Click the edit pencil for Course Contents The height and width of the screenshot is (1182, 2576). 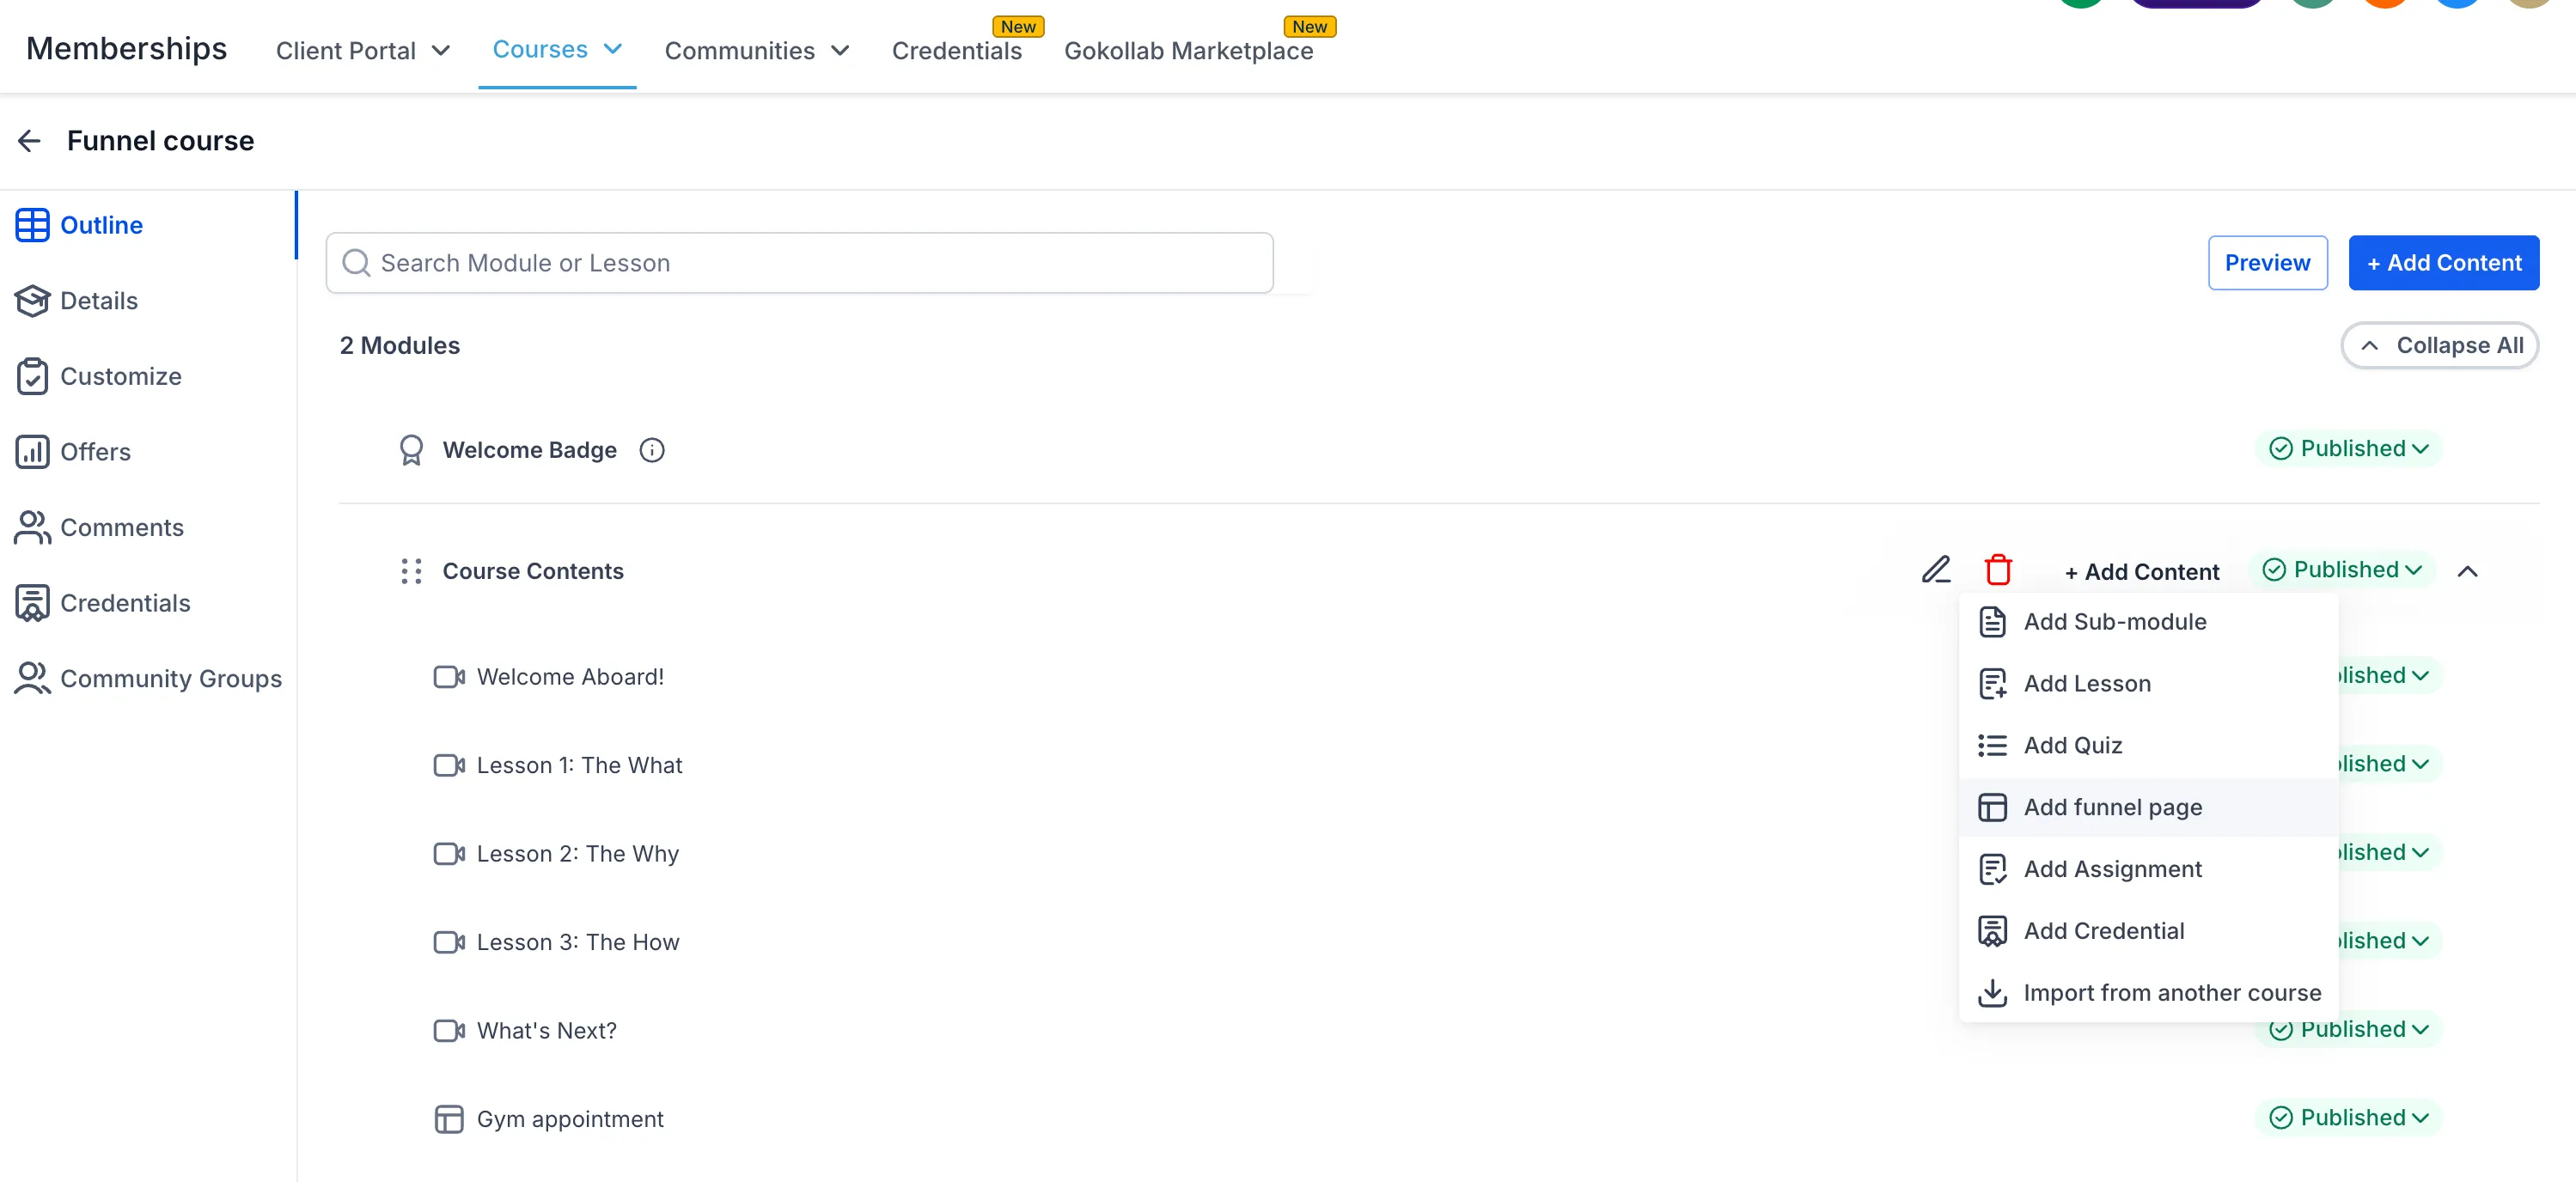pyautogui.click(x=1936, y=569)
